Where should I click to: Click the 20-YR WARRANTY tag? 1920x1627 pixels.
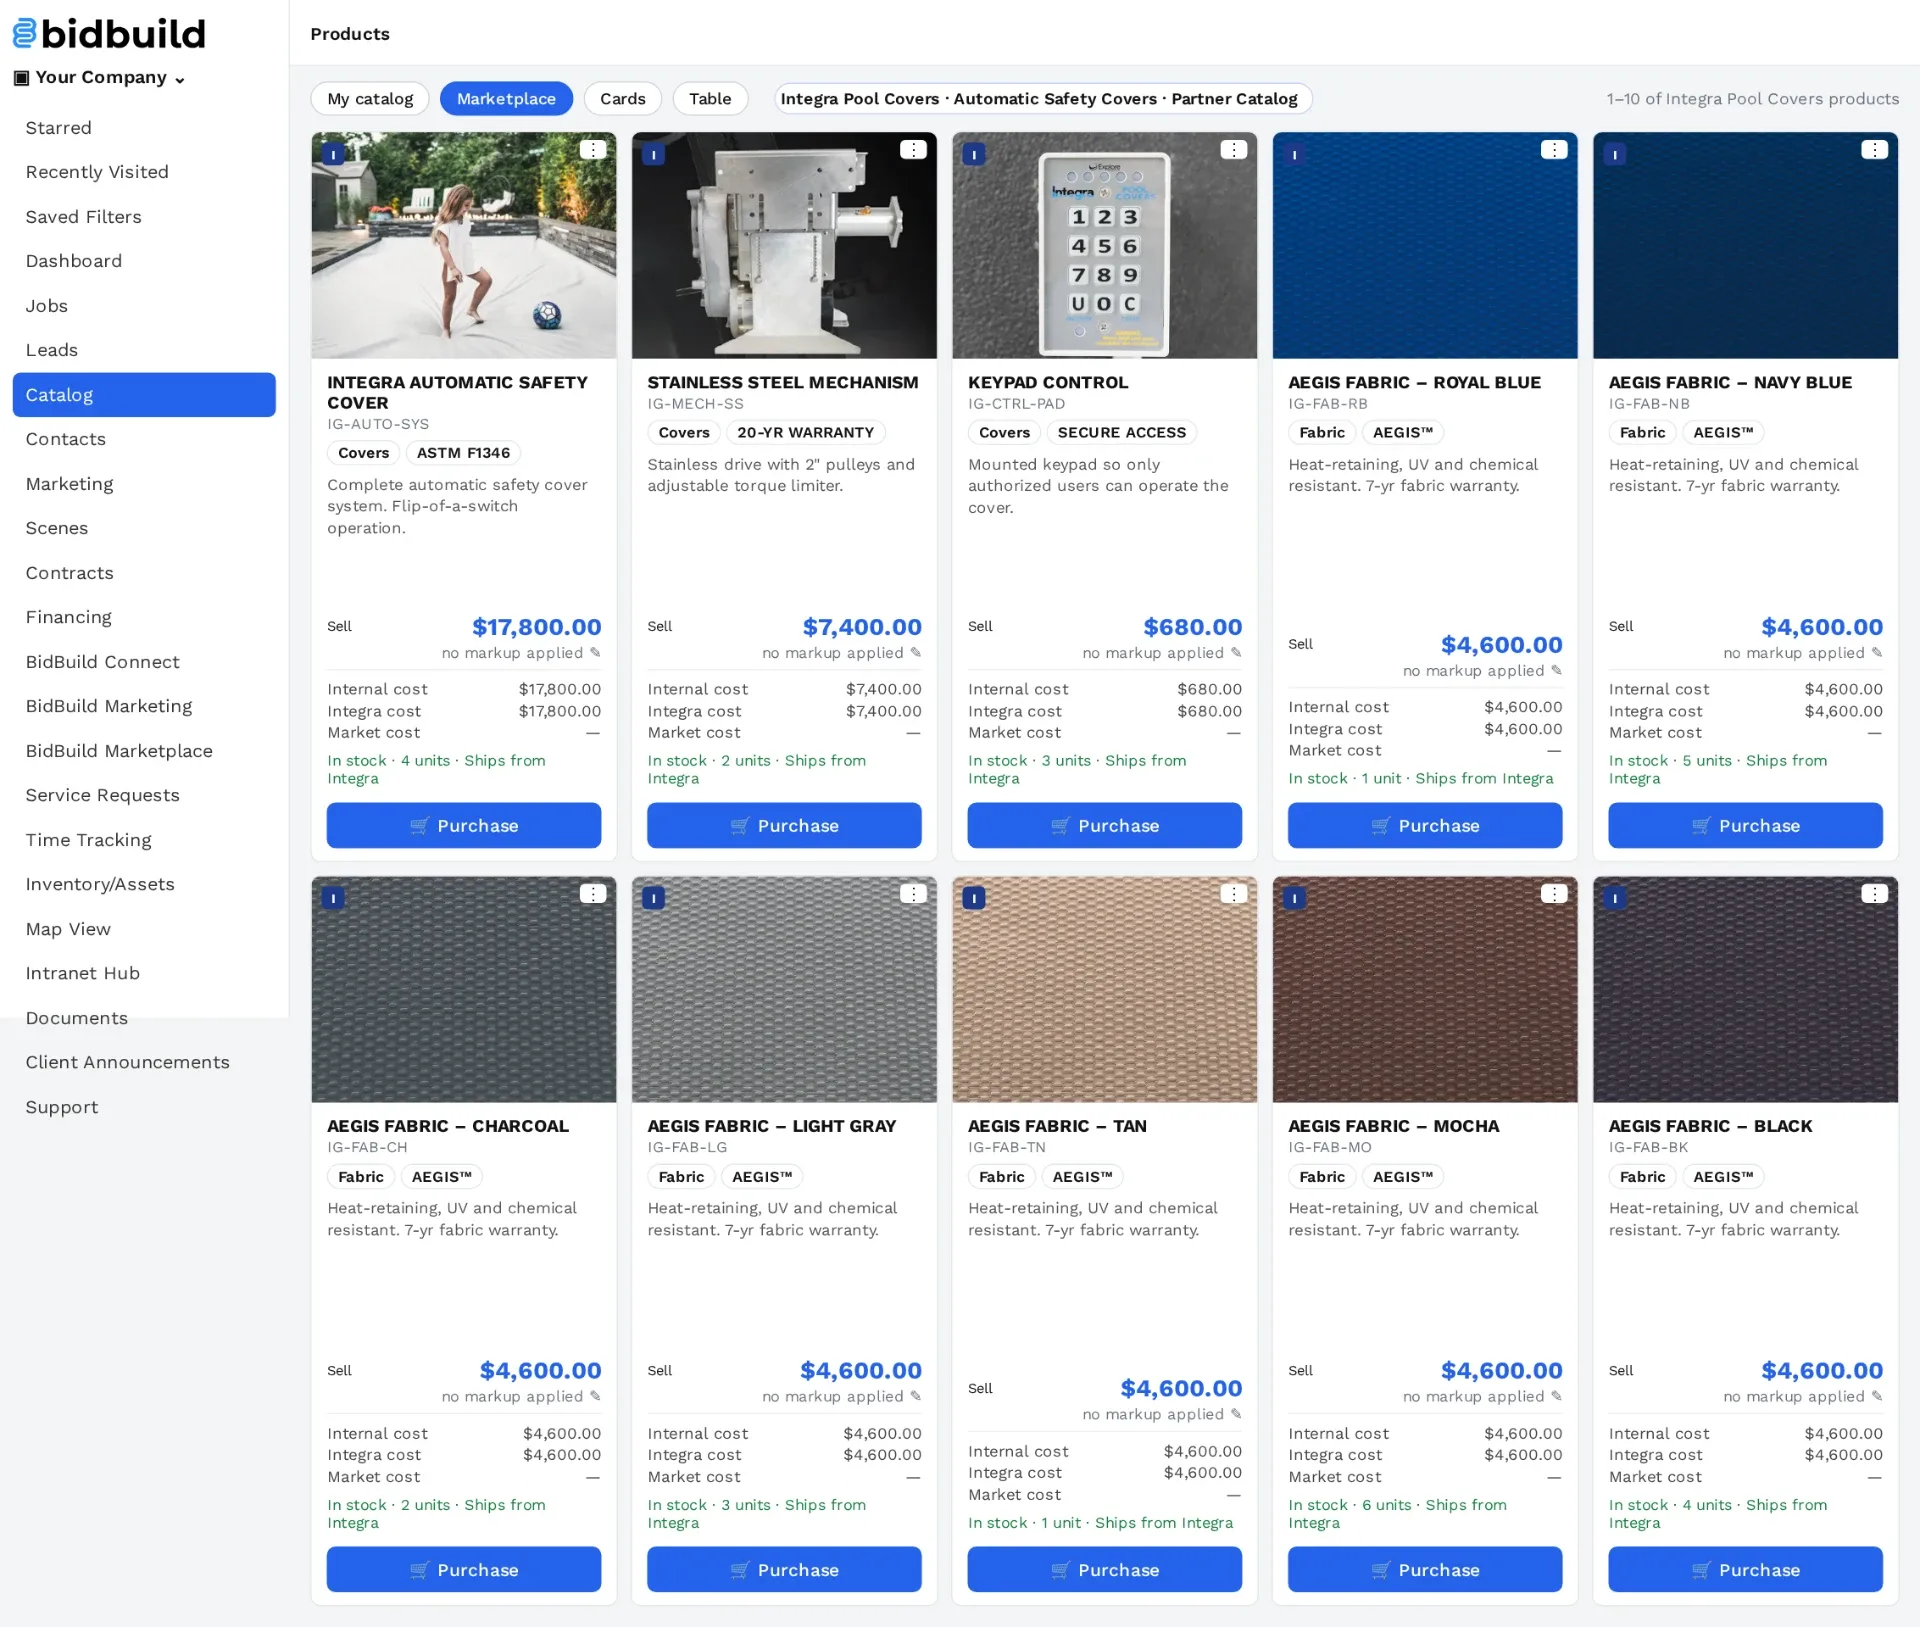tap(805, 432)
